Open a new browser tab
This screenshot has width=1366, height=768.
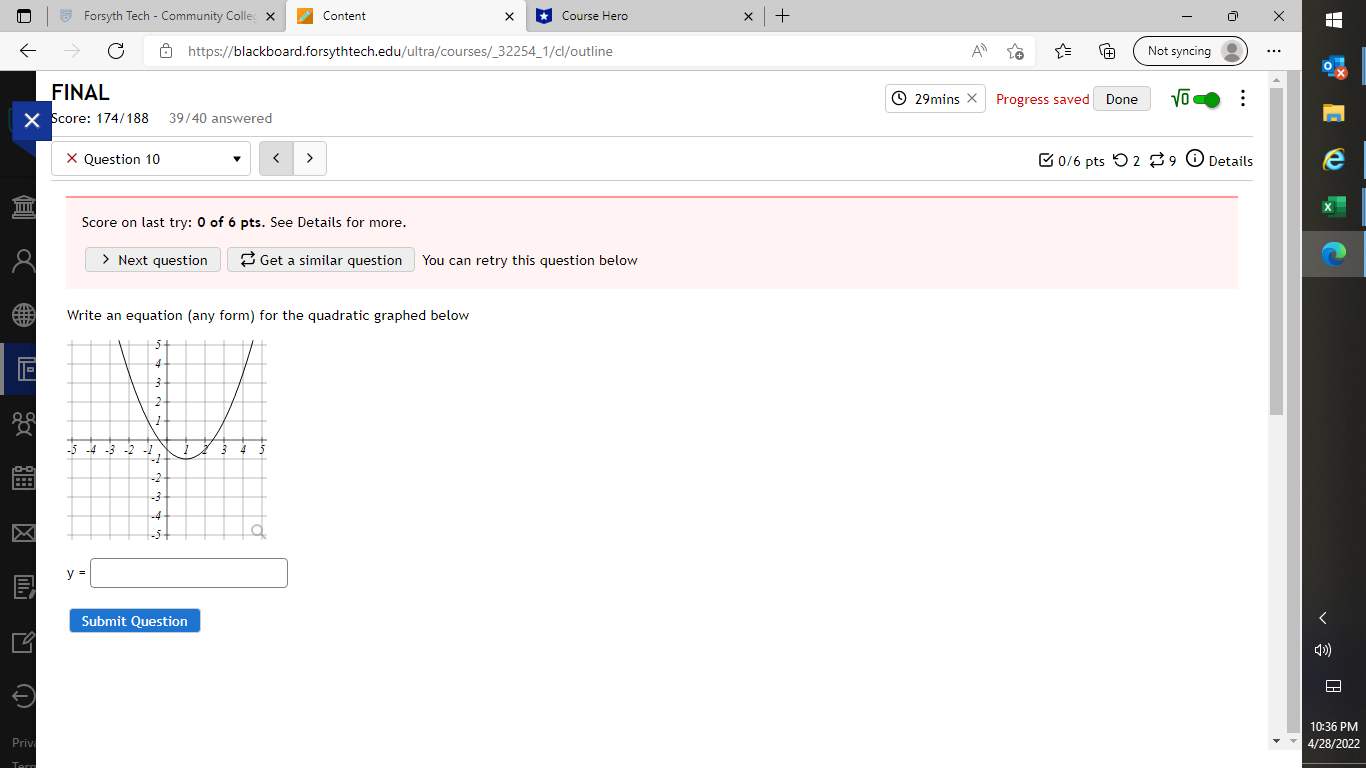click(x=783, y=16)
